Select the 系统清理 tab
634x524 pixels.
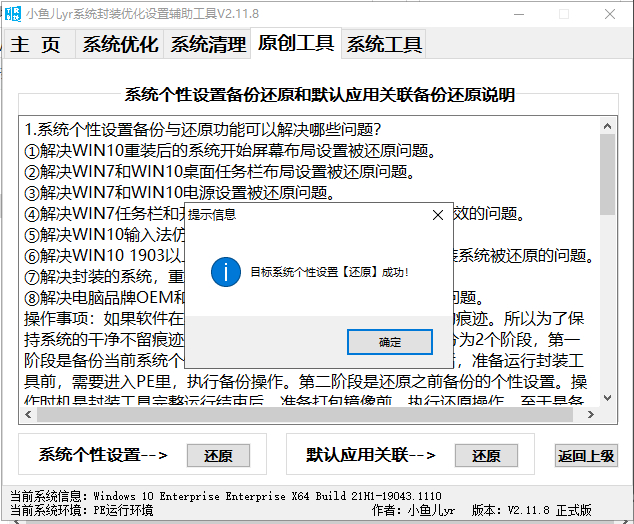207,44
